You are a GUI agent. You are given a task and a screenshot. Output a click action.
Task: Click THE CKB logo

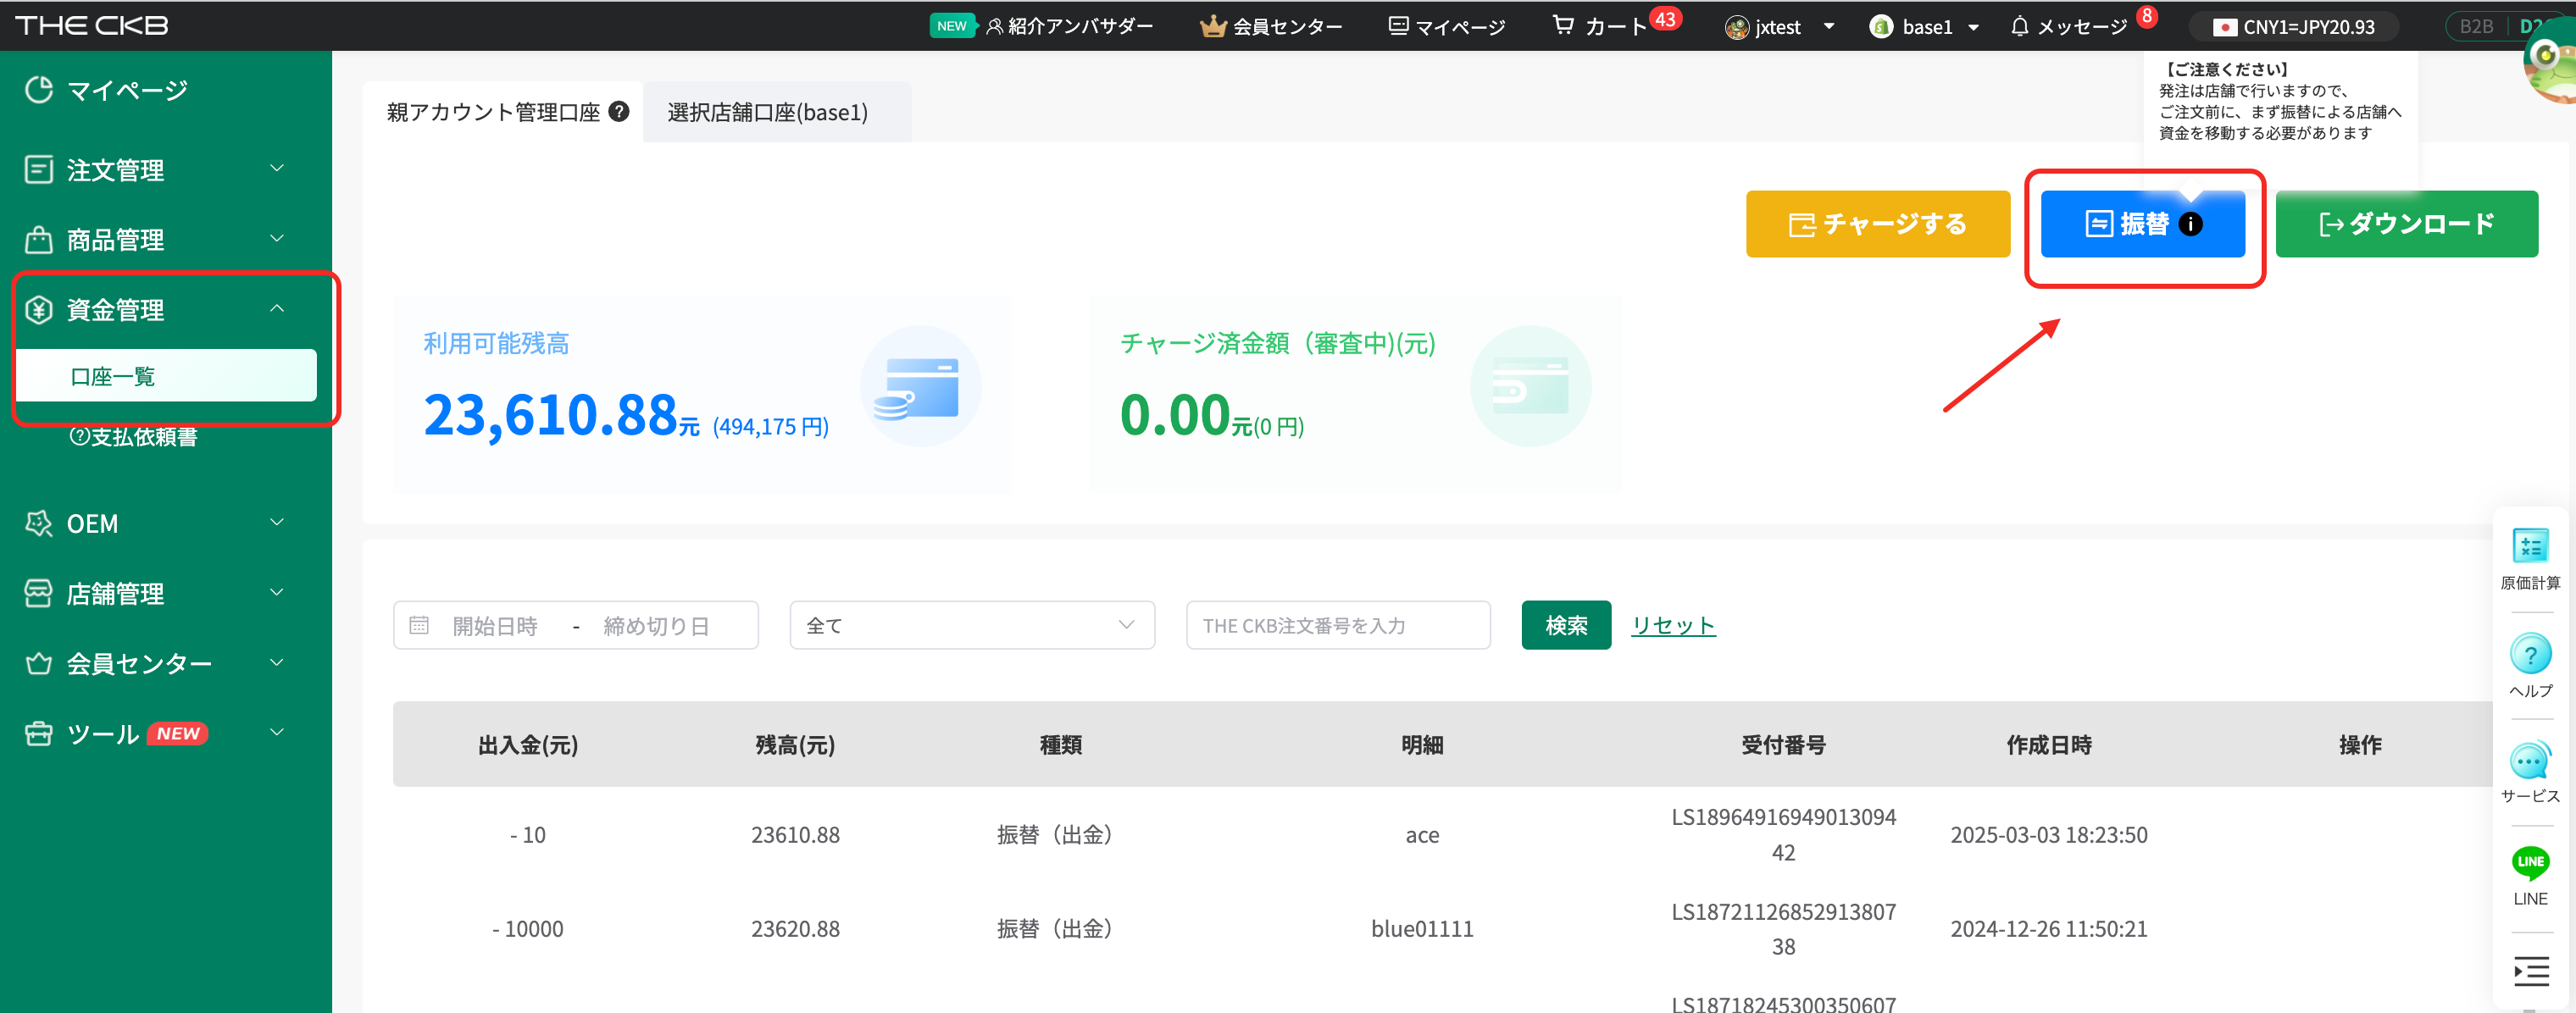tap(91, 26)
